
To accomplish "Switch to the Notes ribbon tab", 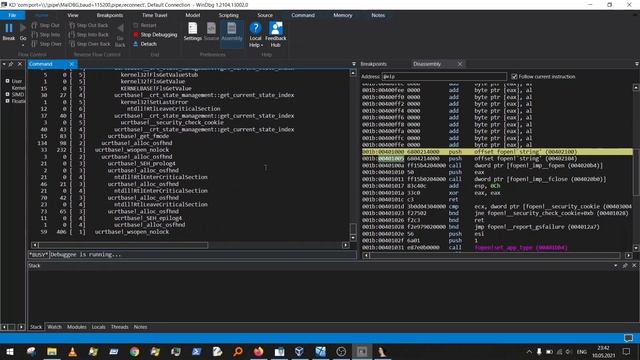I will click(378, 15).
